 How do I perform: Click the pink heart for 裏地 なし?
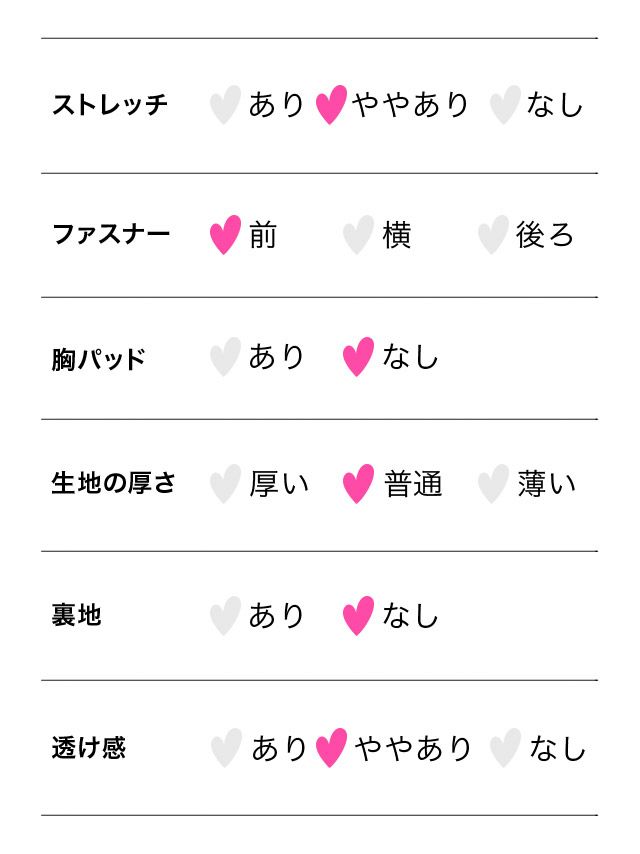tap(358, 616)
